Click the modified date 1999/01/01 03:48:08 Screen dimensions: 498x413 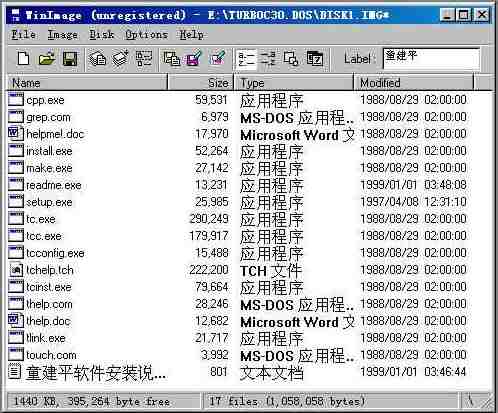pyautogui.click(x=413, y=185)
